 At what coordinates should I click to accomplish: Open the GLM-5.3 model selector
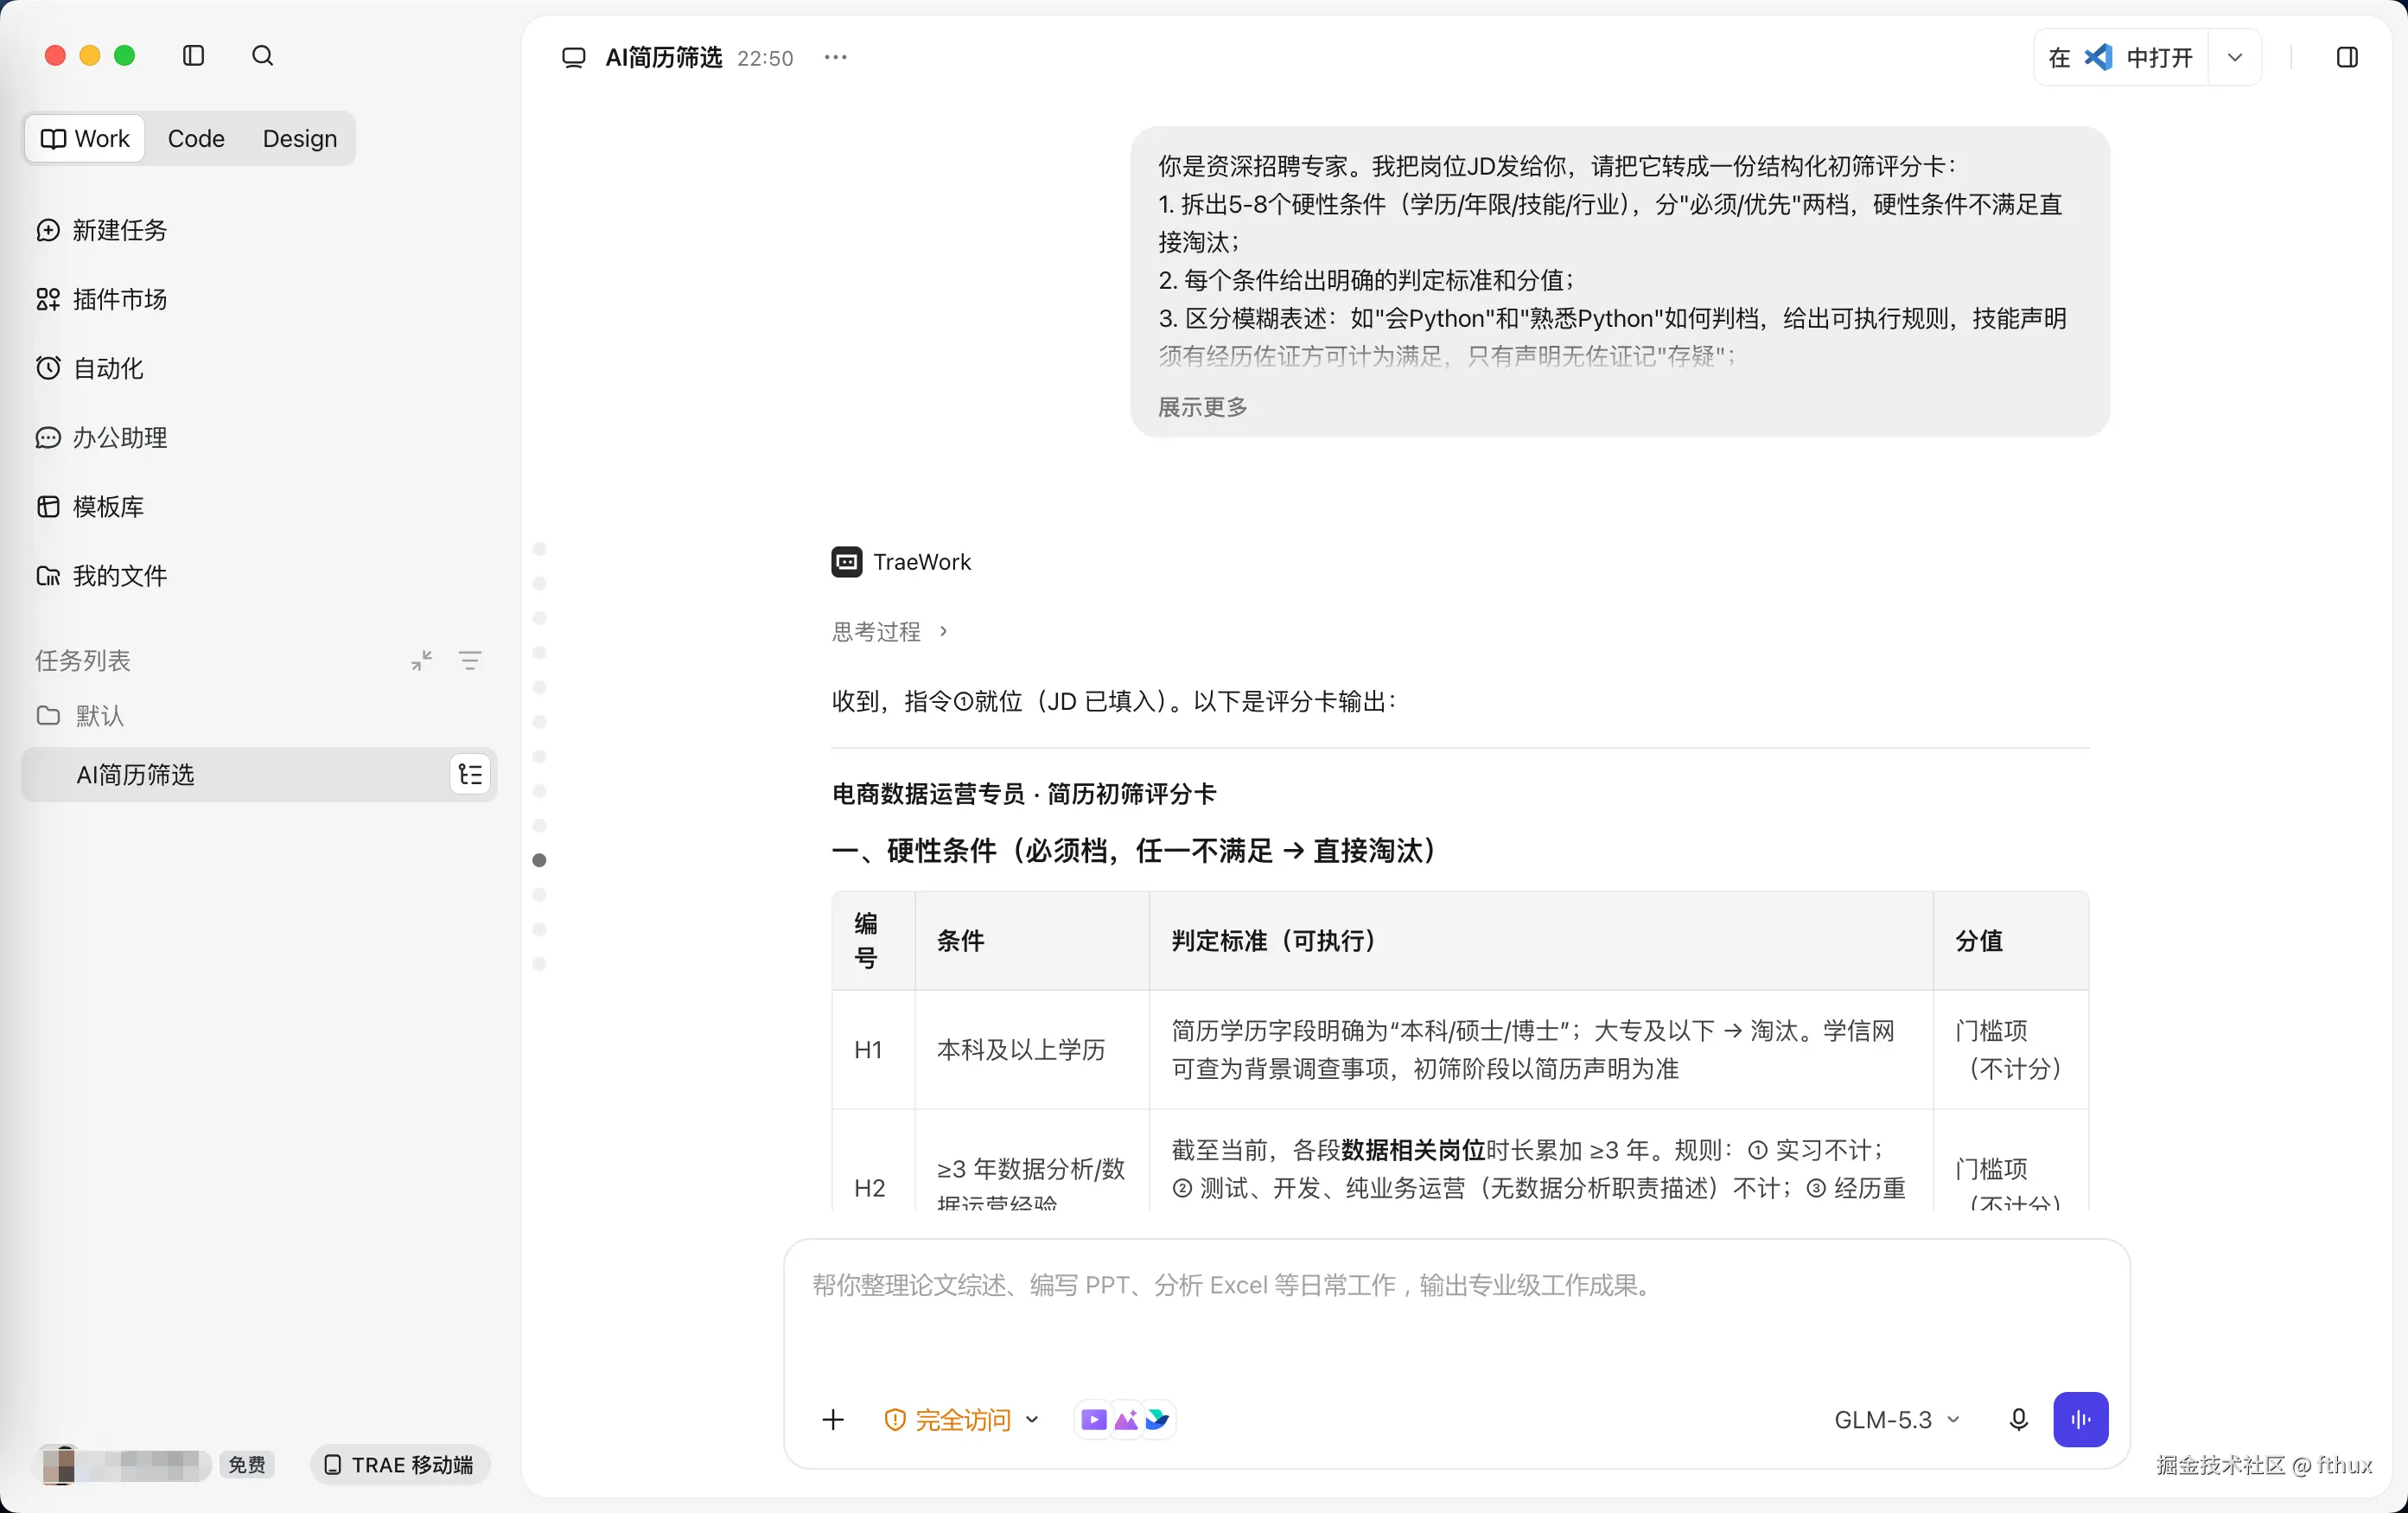point(1897,1419)
